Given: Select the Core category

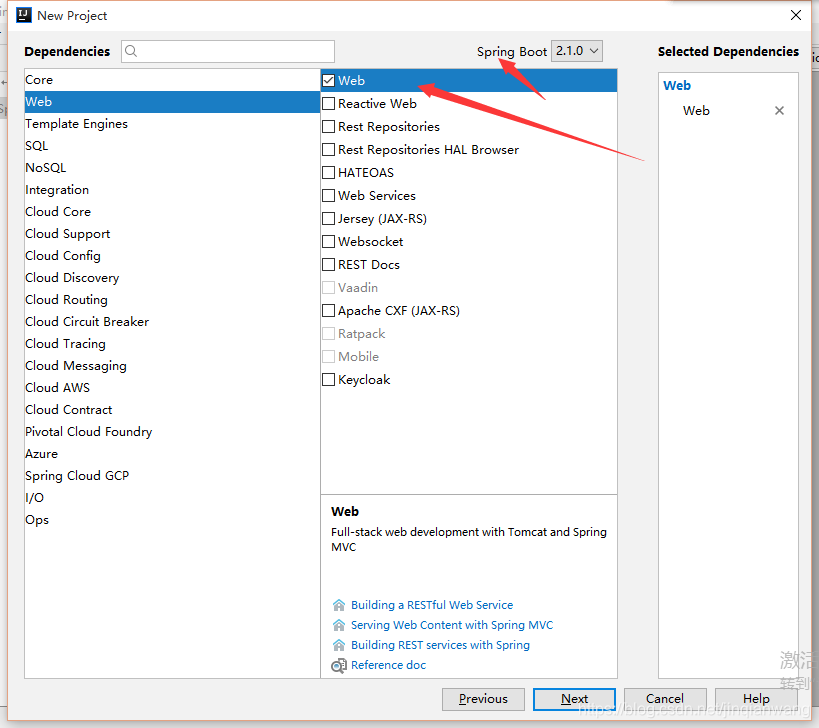Looking at the screenshot, I should point(172,80).
